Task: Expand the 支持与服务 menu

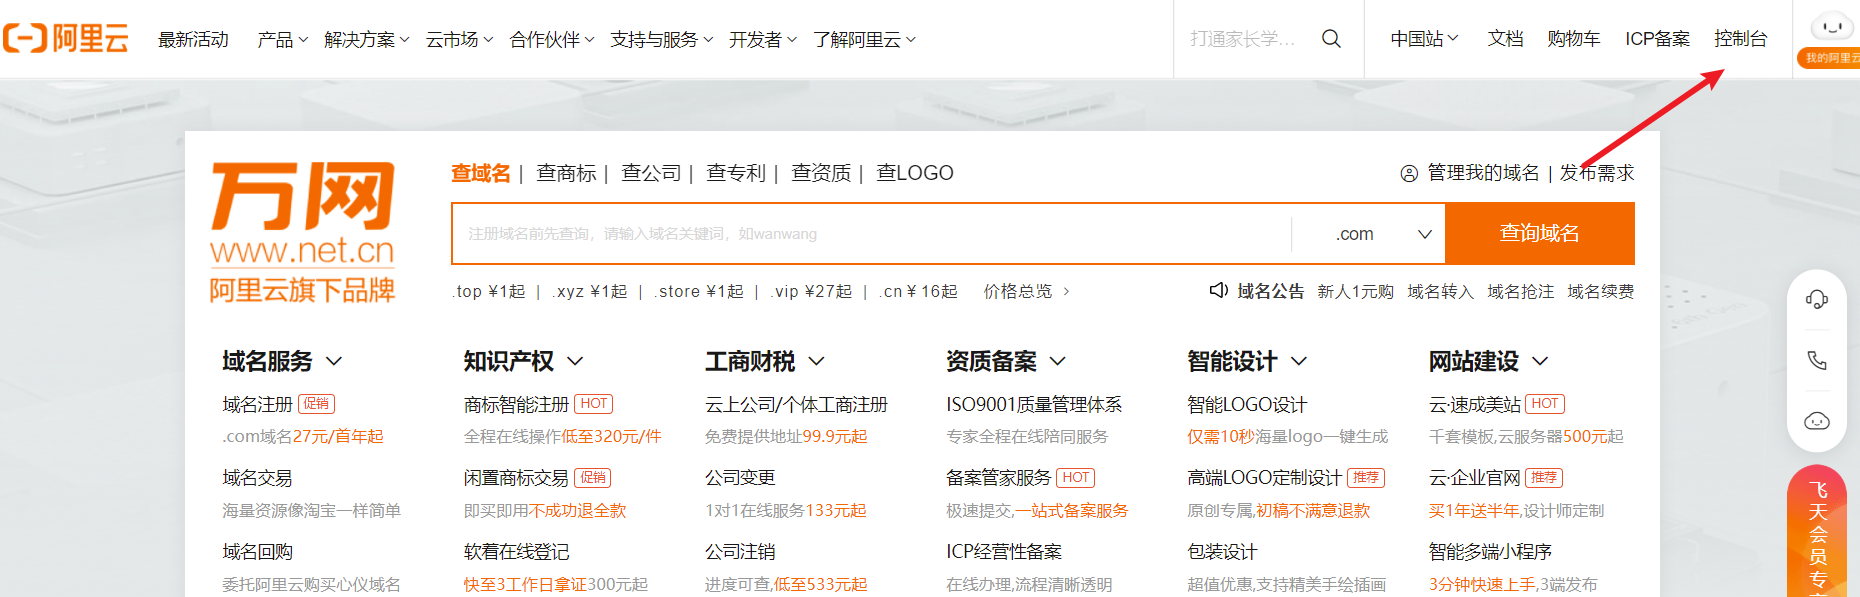Action: [662, 39]
